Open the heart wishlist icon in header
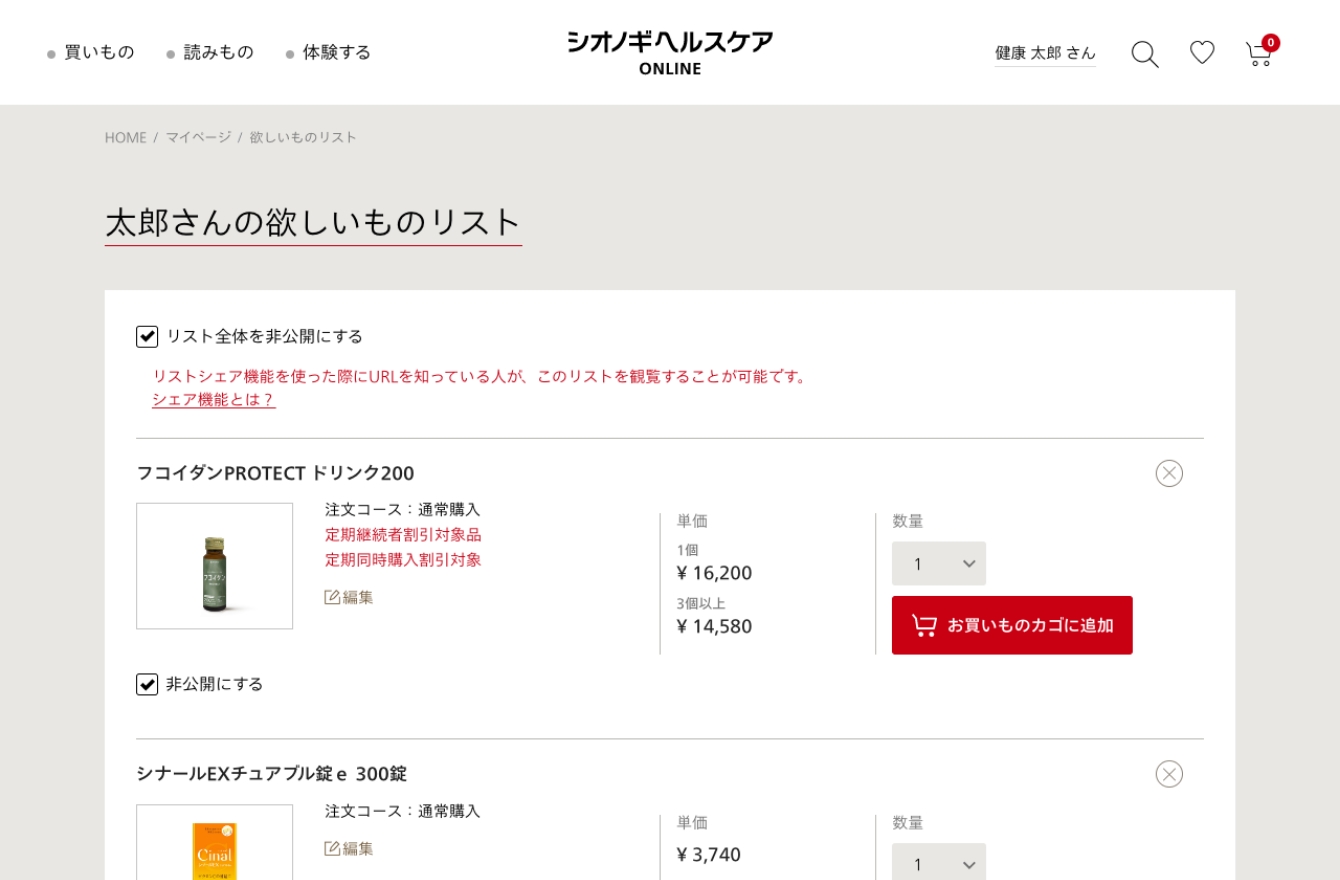Screen dimensions: 1340x880 1202,53
